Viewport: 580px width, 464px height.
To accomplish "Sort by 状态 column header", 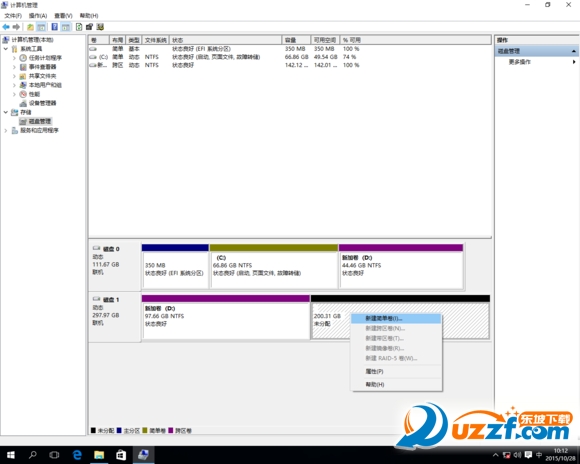I will [x=226, y=40].
